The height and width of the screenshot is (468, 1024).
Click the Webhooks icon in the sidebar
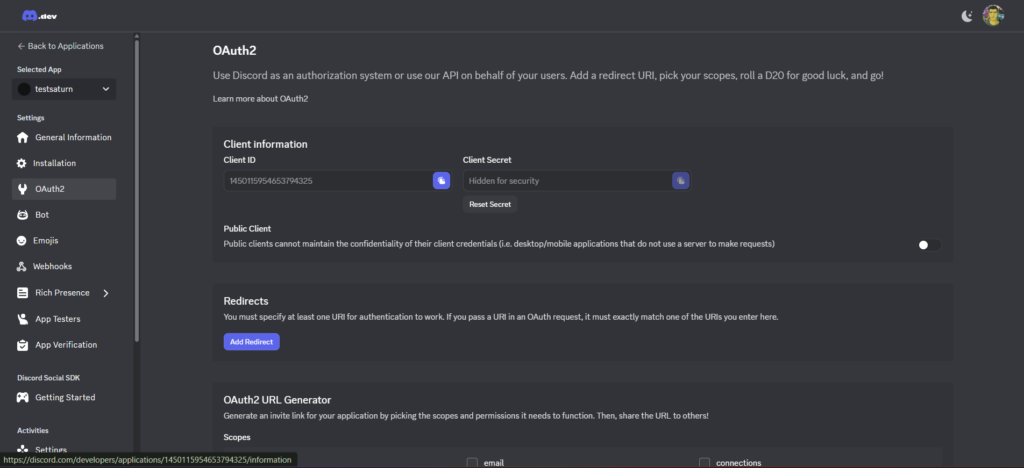23,267
